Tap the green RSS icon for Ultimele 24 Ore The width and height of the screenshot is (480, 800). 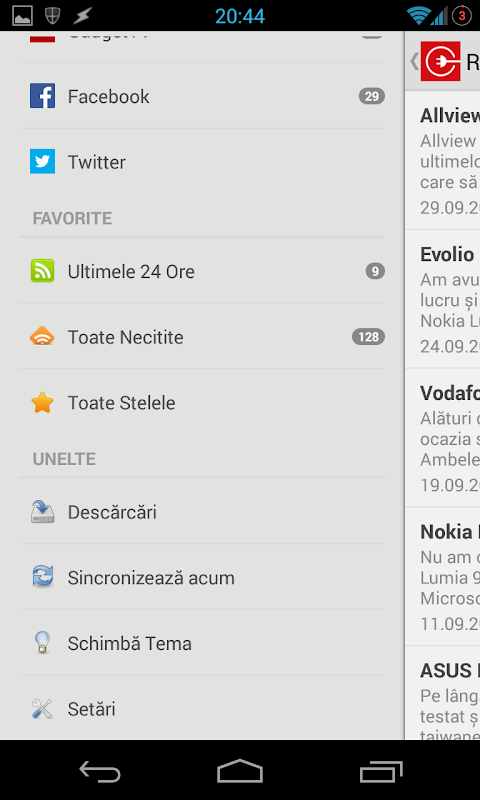42,271
